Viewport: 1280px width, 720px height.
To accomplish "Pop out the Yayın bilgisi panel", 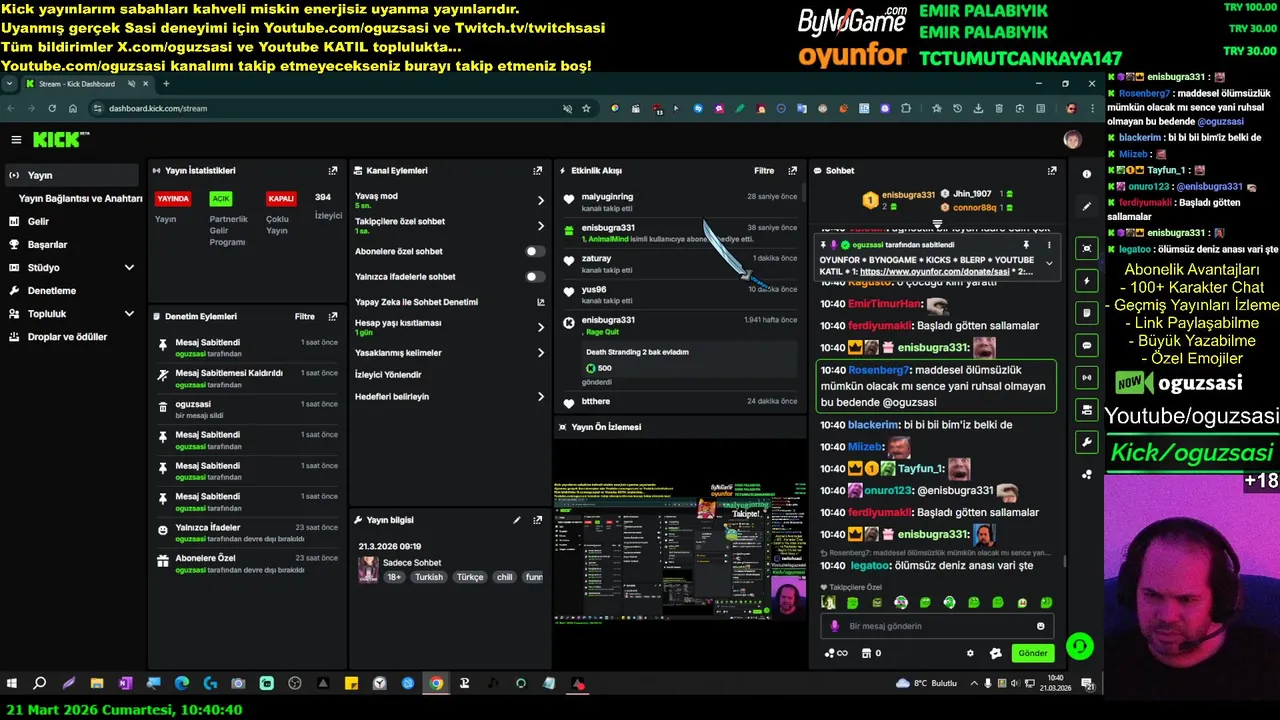I will click(538, 520).
